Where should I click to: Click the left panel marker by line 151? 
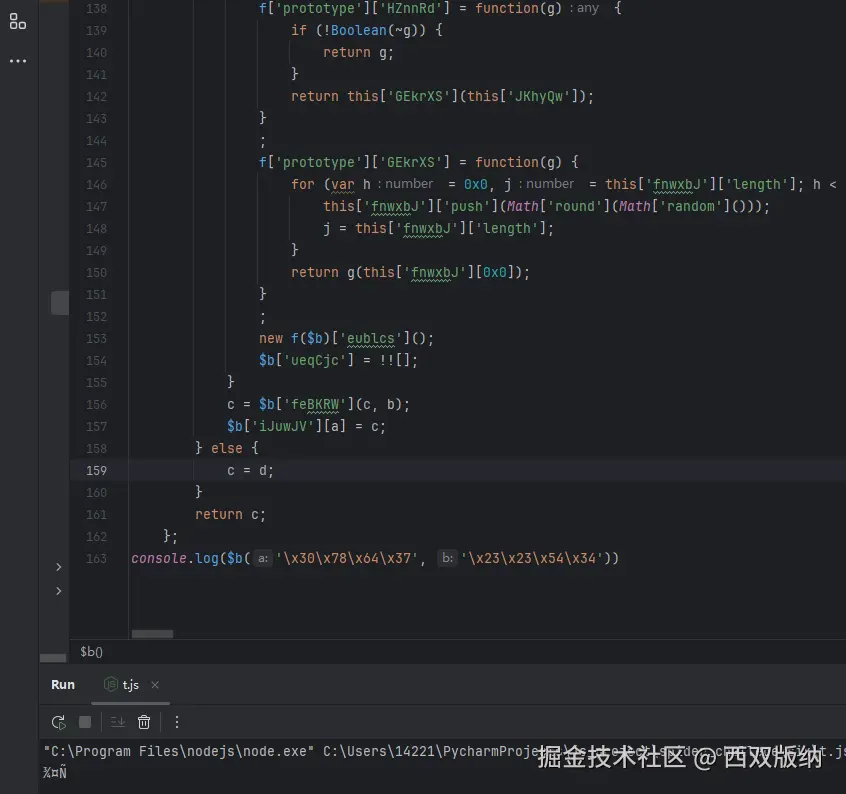(x=59, y=303)
